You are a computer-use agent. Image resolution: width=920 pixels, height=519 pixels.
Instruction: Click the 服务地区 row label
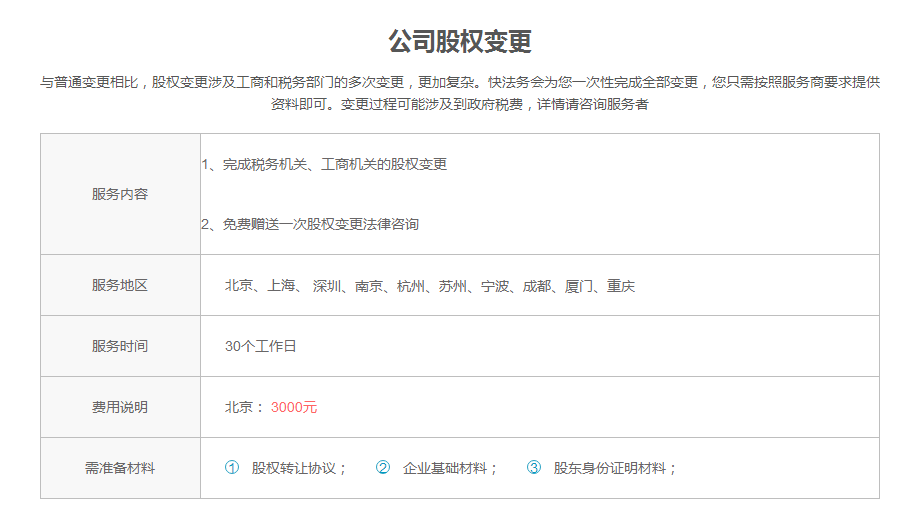point(120,285)
